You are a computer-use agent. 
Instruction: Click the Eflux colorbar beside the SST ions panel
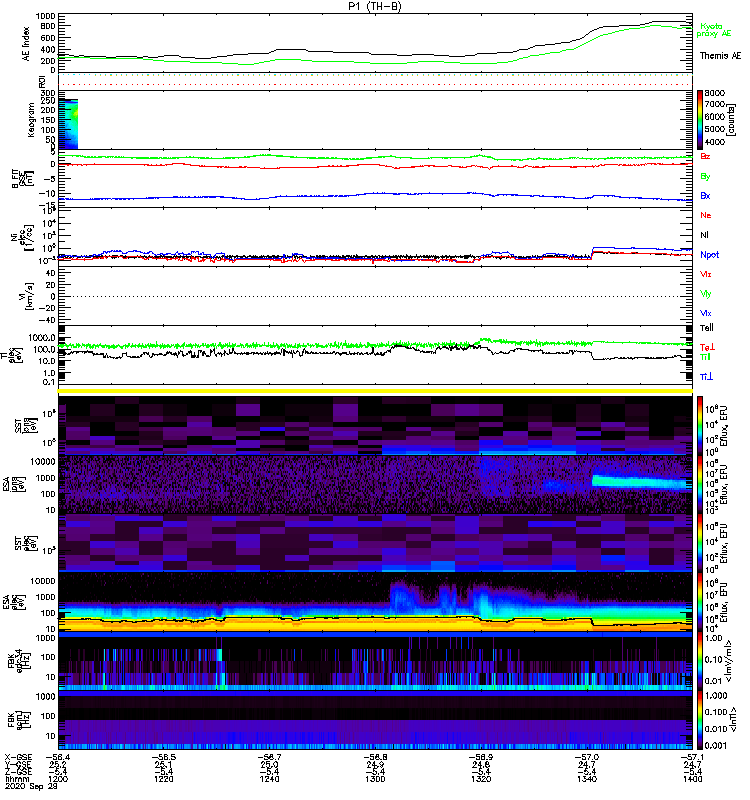tap(700, 425)
